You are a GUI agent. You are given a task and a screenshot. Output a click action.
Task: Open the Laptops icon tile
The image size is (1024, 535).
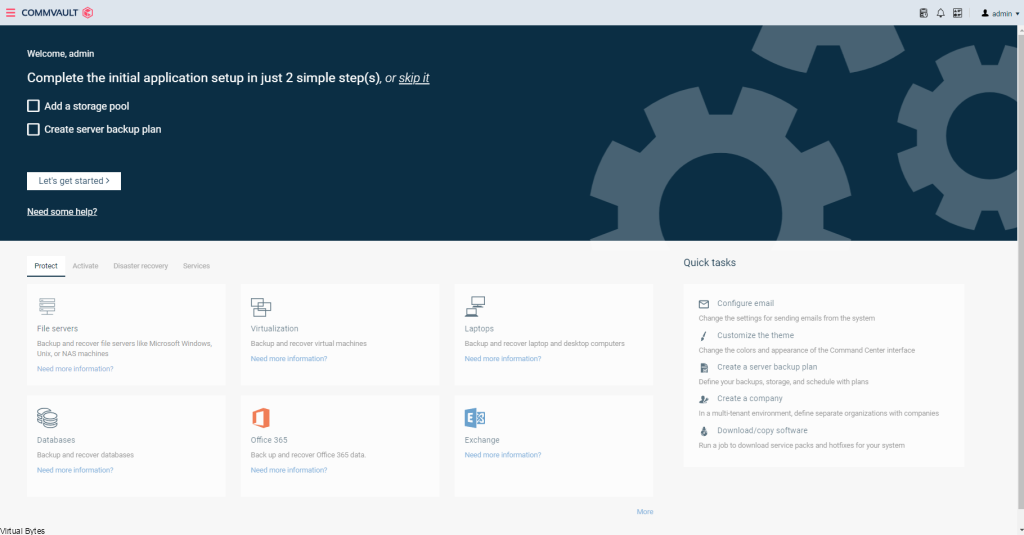click(x=475, y=306)
